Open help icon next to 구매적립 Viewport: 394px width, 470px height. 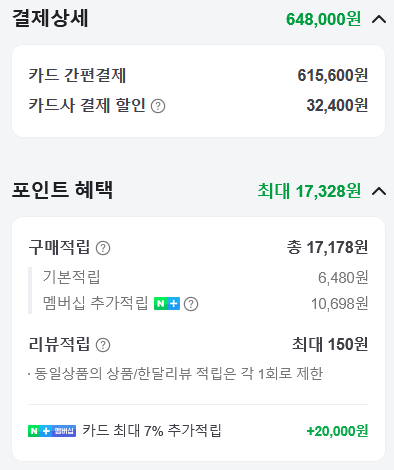click(x=103, y=248)
